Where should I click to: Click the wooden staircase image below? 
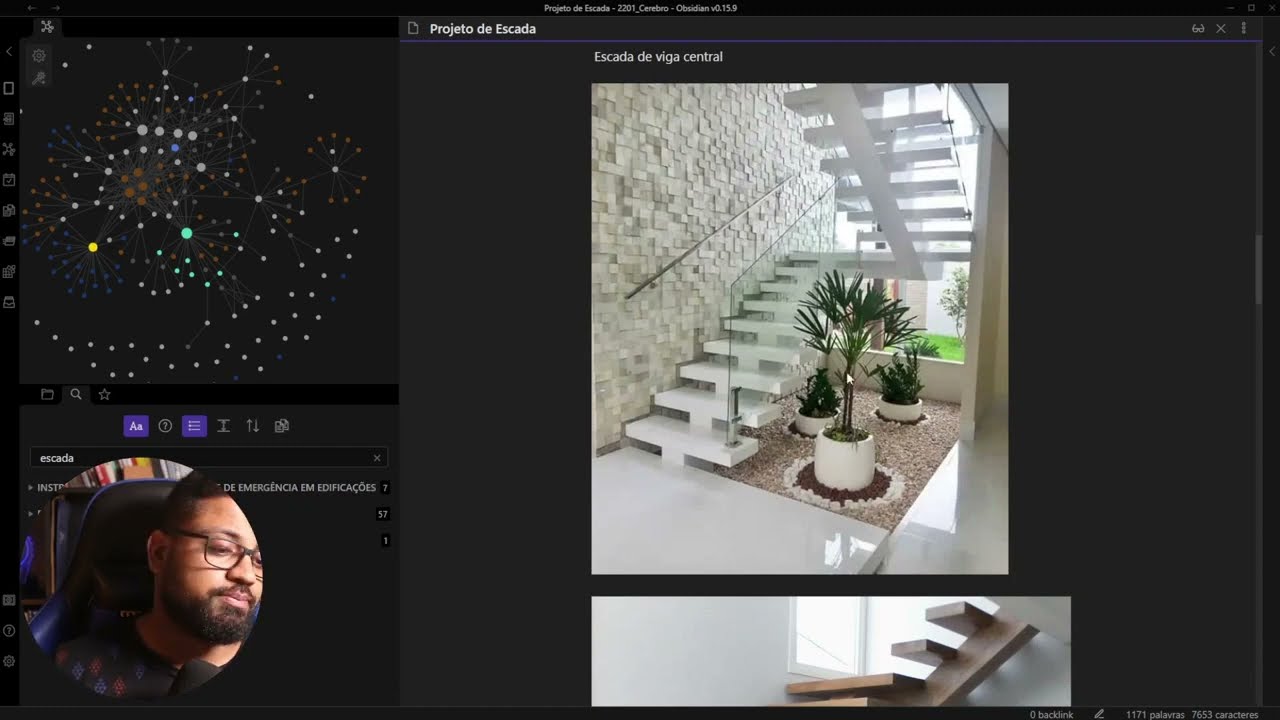[831, 652]
